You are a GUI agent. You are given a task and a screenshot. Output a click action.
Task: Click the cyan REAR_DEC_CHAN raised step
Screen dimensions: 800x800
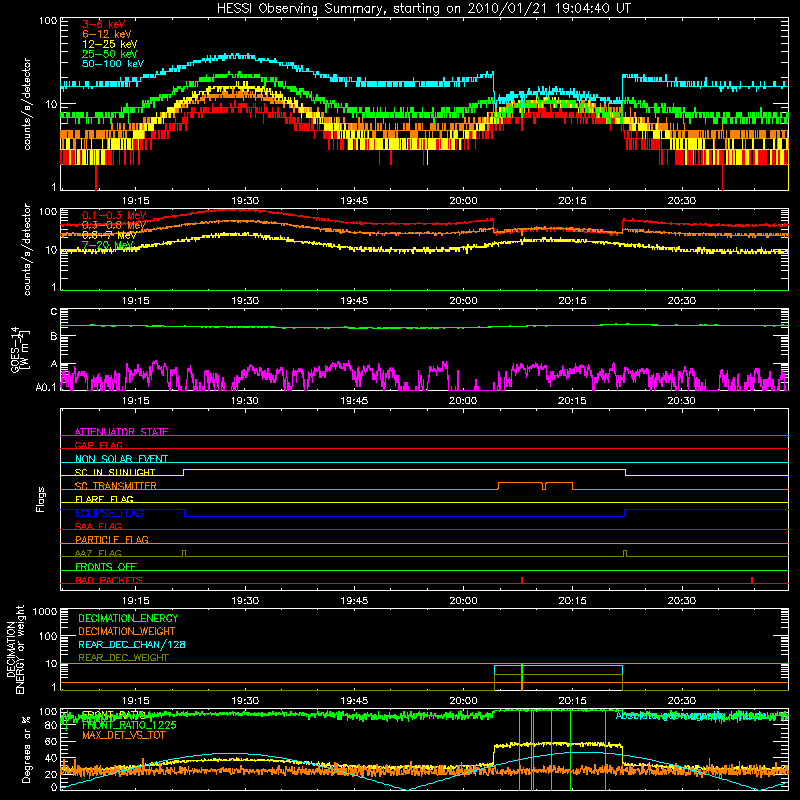coord(558,666)
